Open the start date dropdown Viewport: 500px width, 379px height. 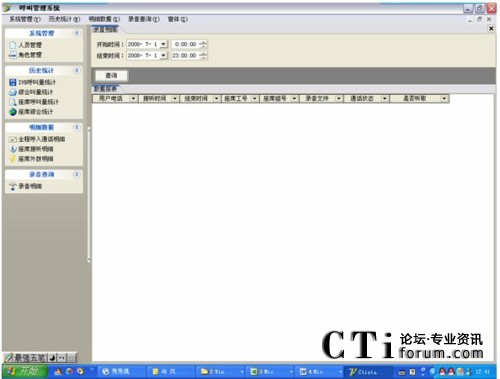(x=163, y=44)
